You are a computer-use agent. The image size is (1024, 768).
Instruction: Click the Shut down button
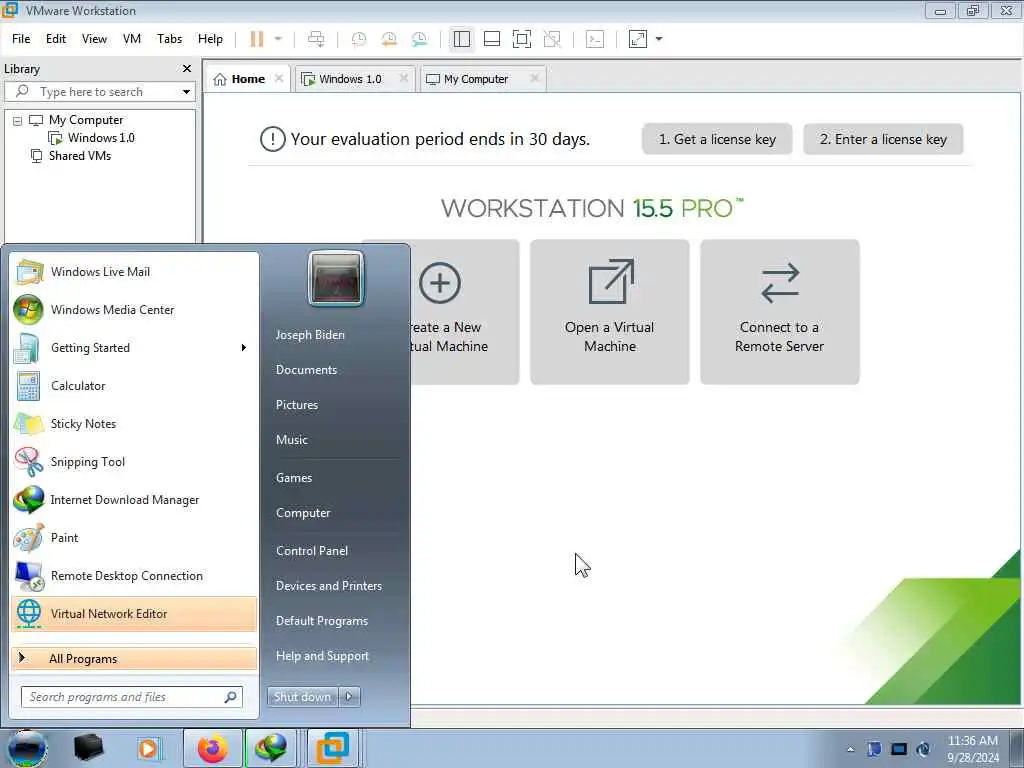302,697
